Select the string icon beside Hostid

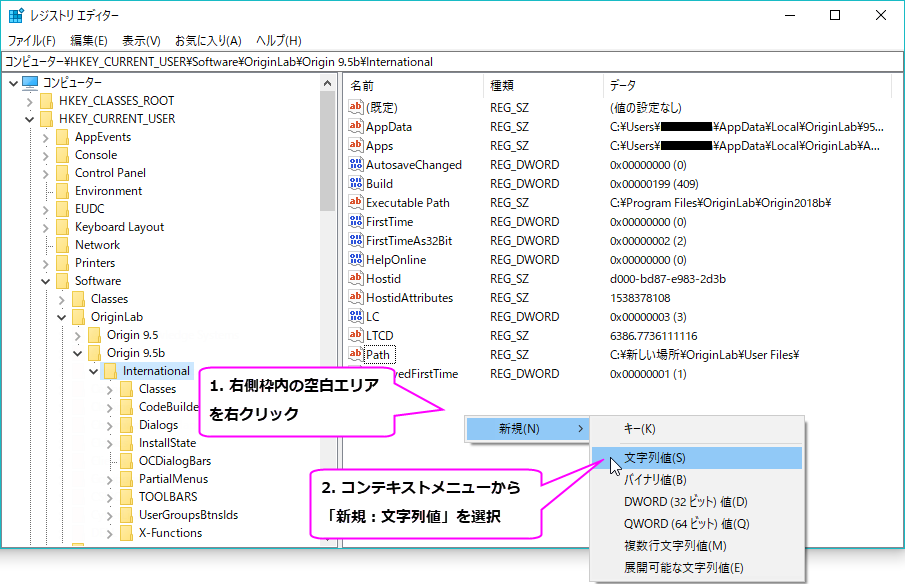click(x=356, y=278)
